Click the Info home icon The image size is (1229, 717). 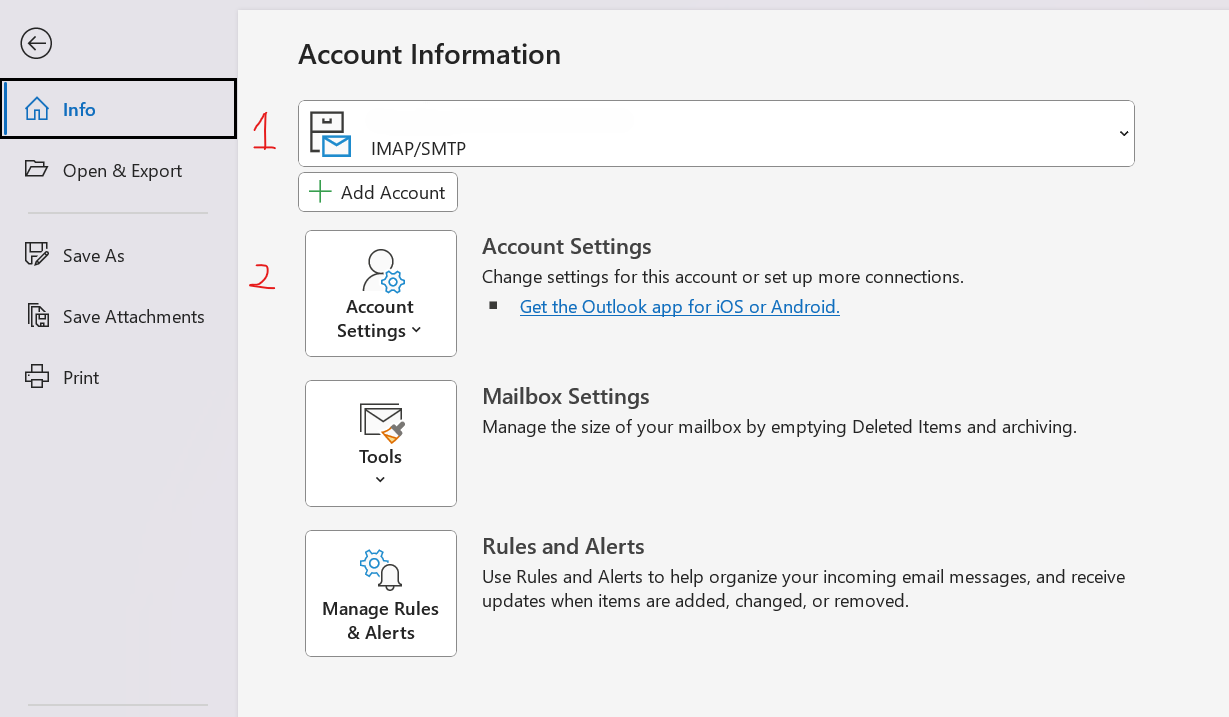[x=37, y=109]
